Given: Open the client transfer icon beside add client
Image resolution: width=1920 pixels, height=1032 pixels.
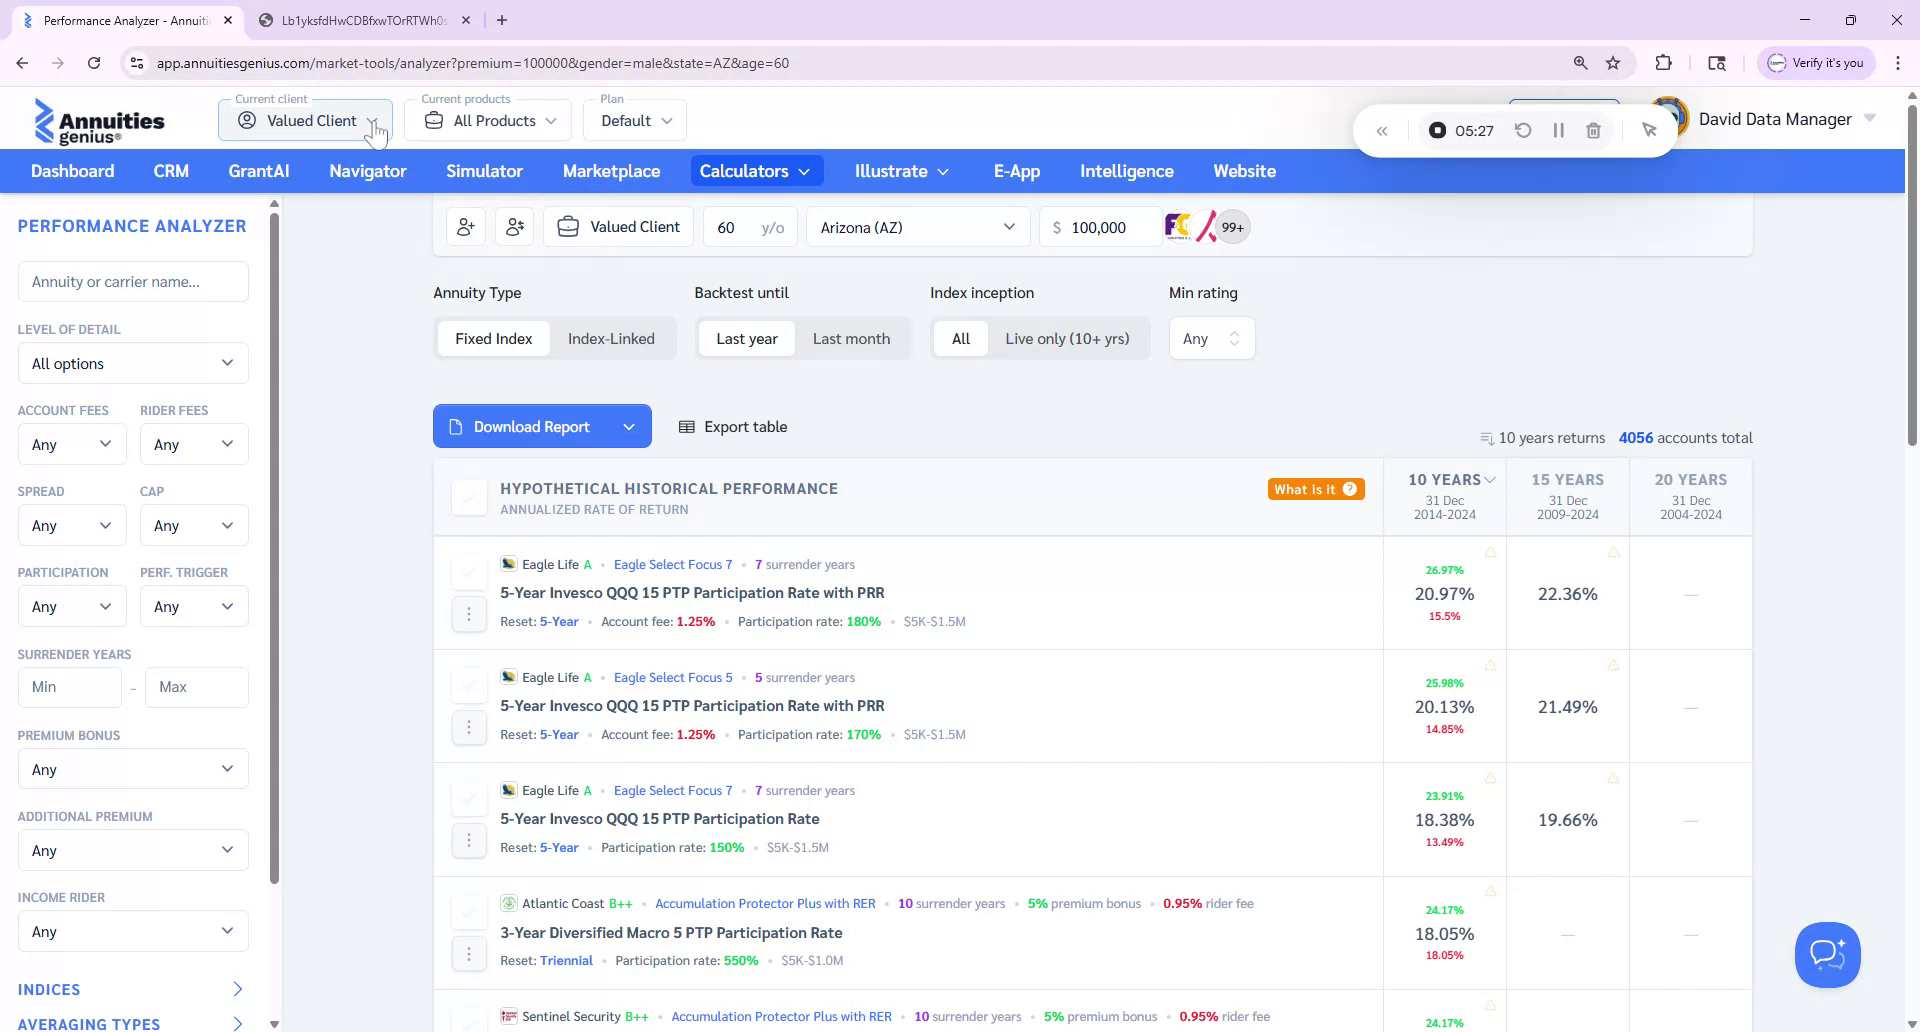Looking at the screenshot, I should tap(514, 226).
